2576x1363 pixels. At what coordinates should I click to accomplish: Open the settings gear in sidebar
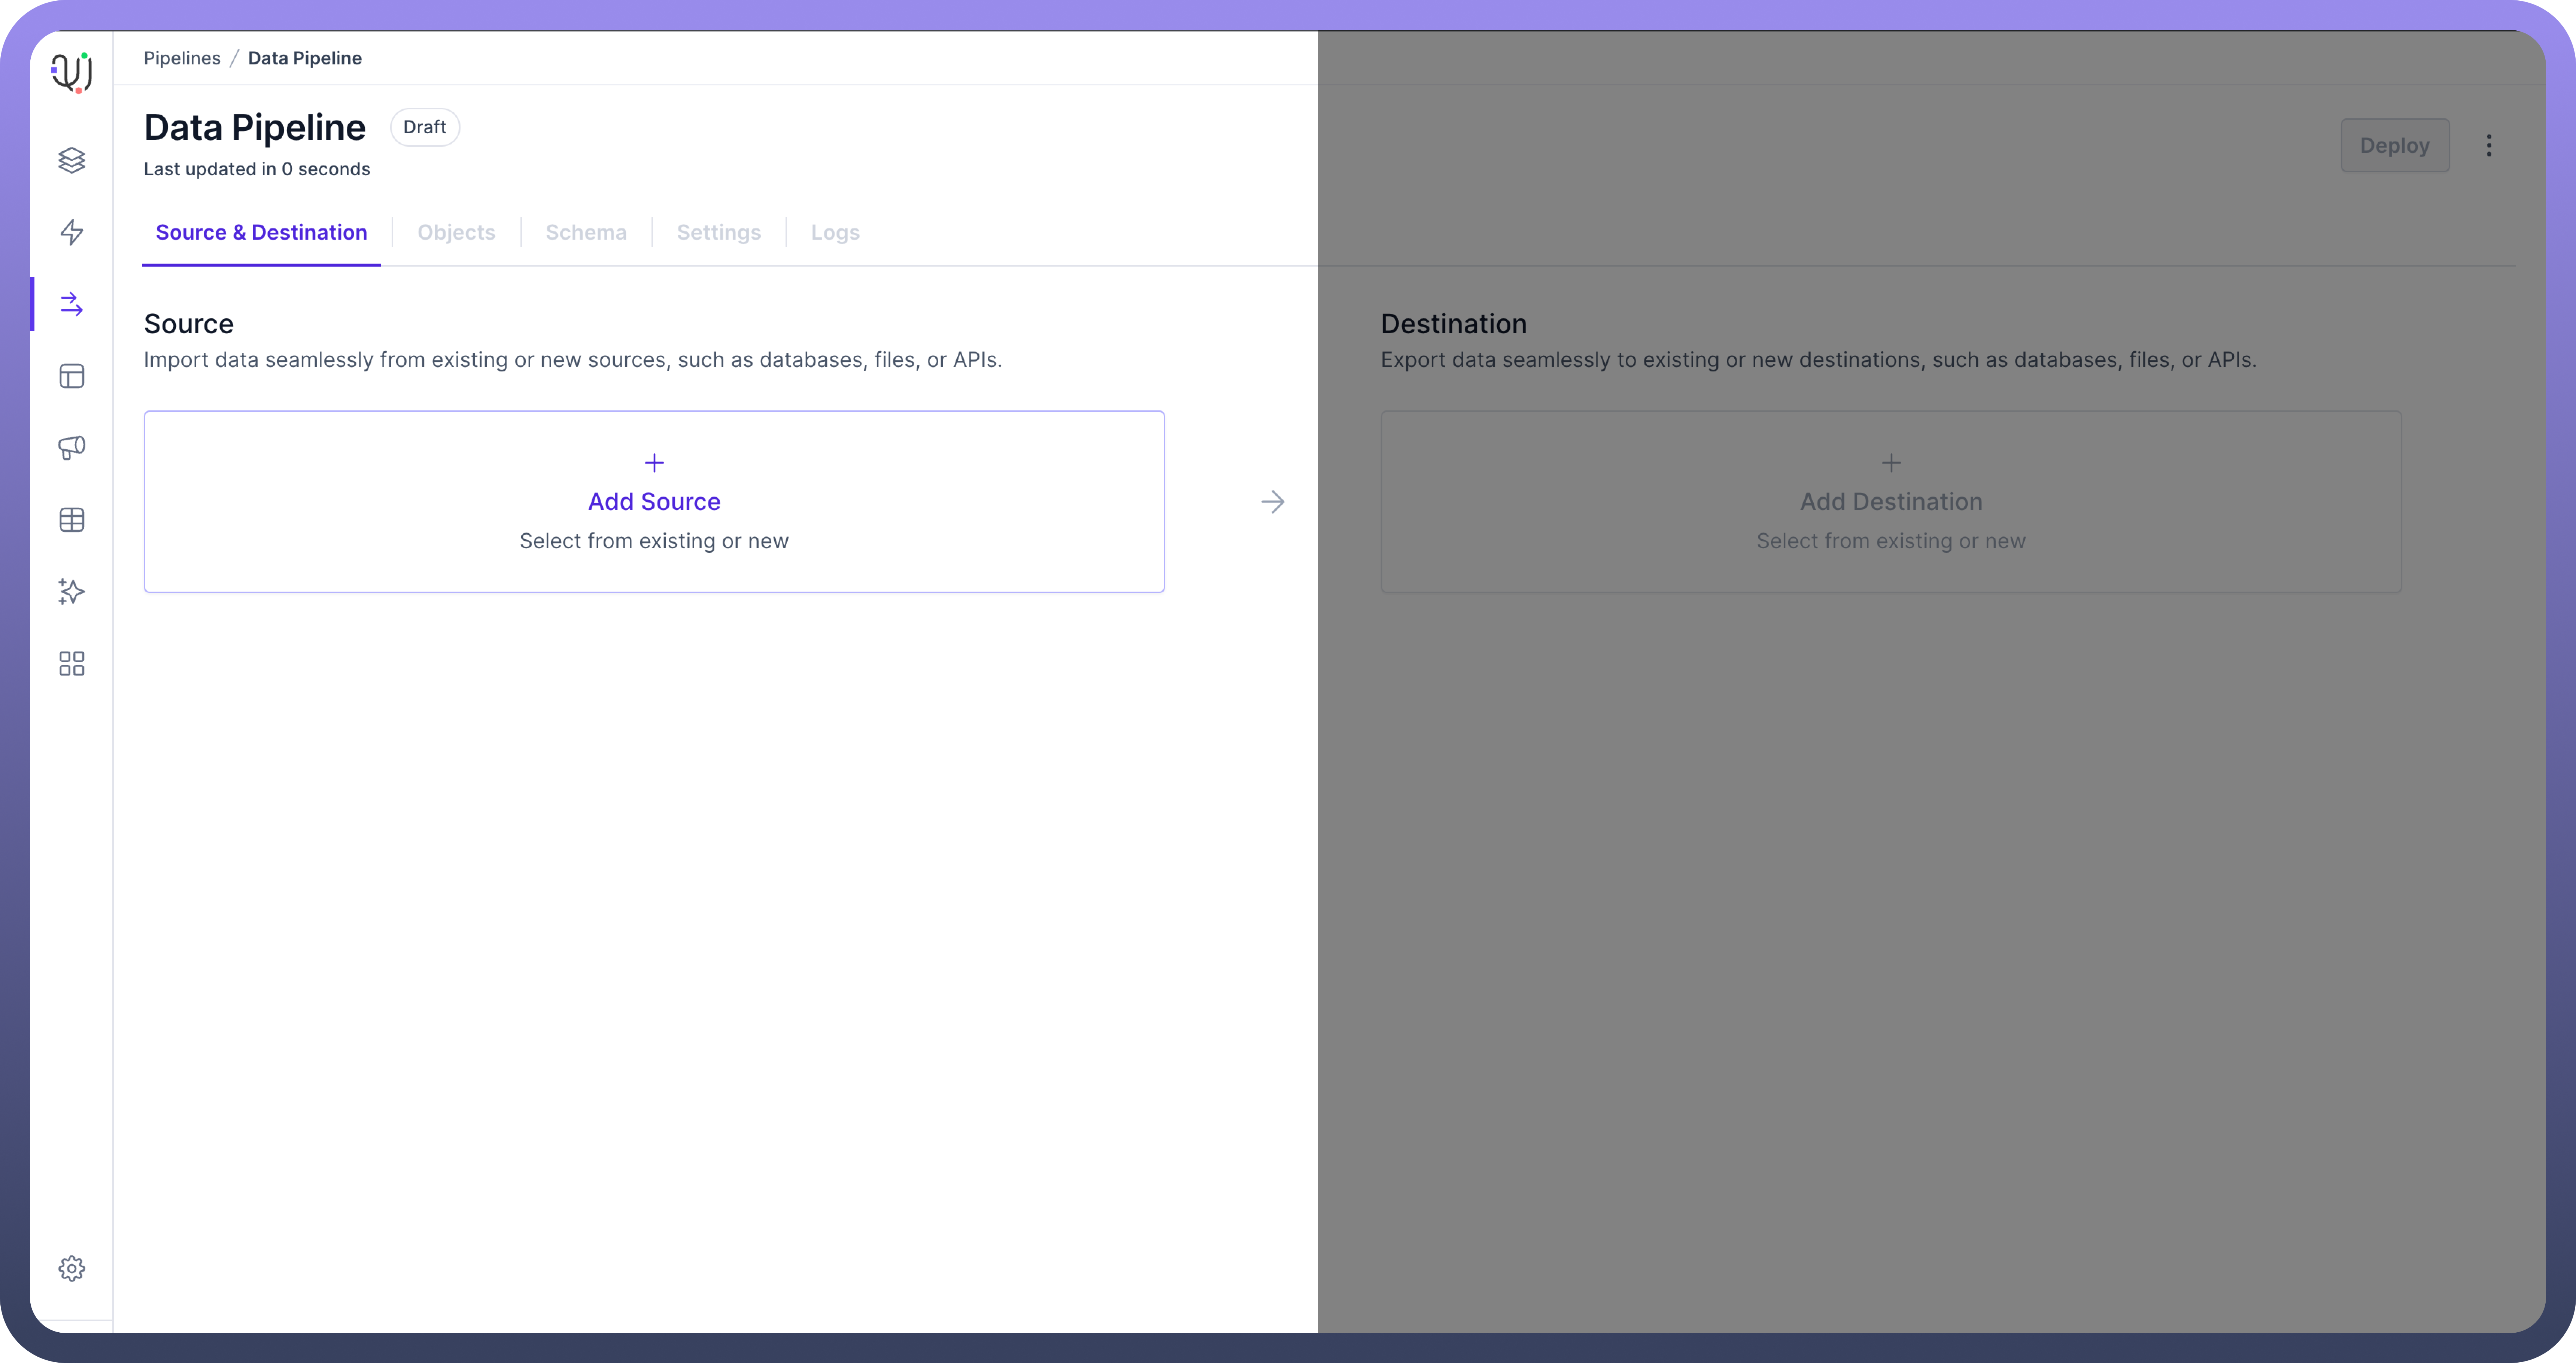[x=71, y=1268]
